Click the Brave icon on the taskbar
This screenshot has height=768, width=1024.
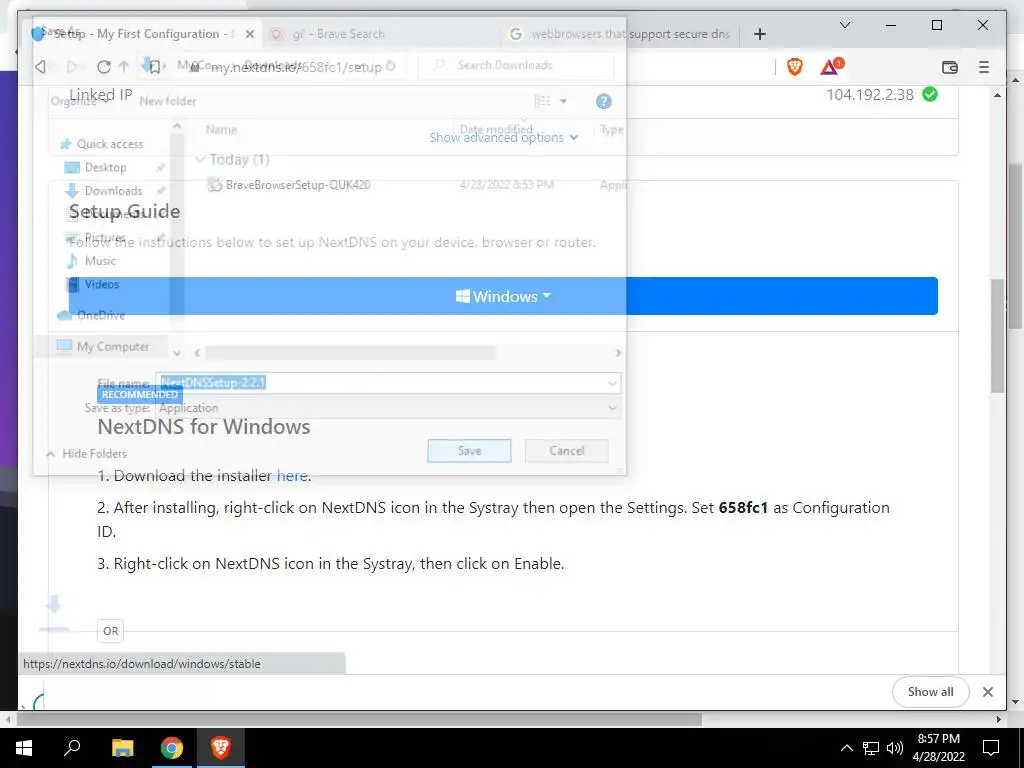[220, 748]
